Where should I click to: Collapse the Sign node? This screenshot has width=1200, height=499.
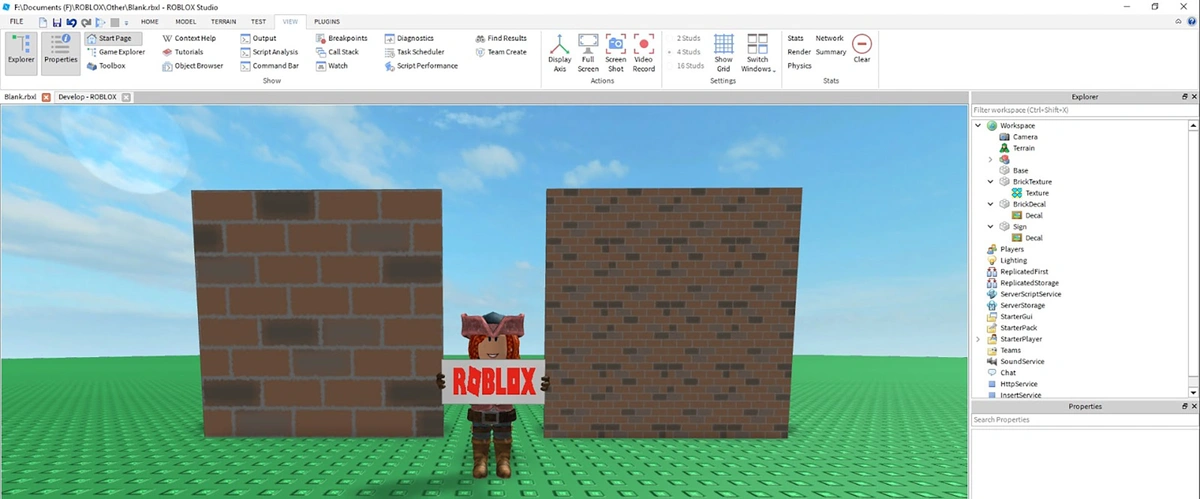coord(991,227)
